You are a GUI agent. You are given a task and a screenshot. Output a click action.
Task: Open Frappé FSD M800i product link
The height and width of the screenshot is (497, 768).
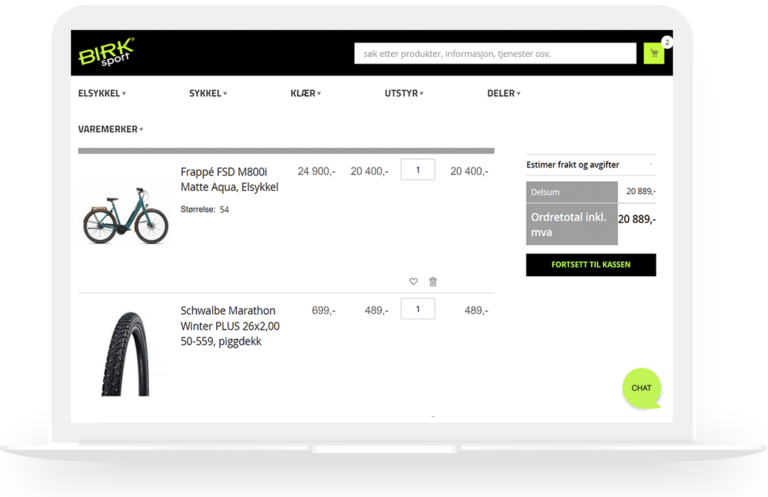[229, 179]
